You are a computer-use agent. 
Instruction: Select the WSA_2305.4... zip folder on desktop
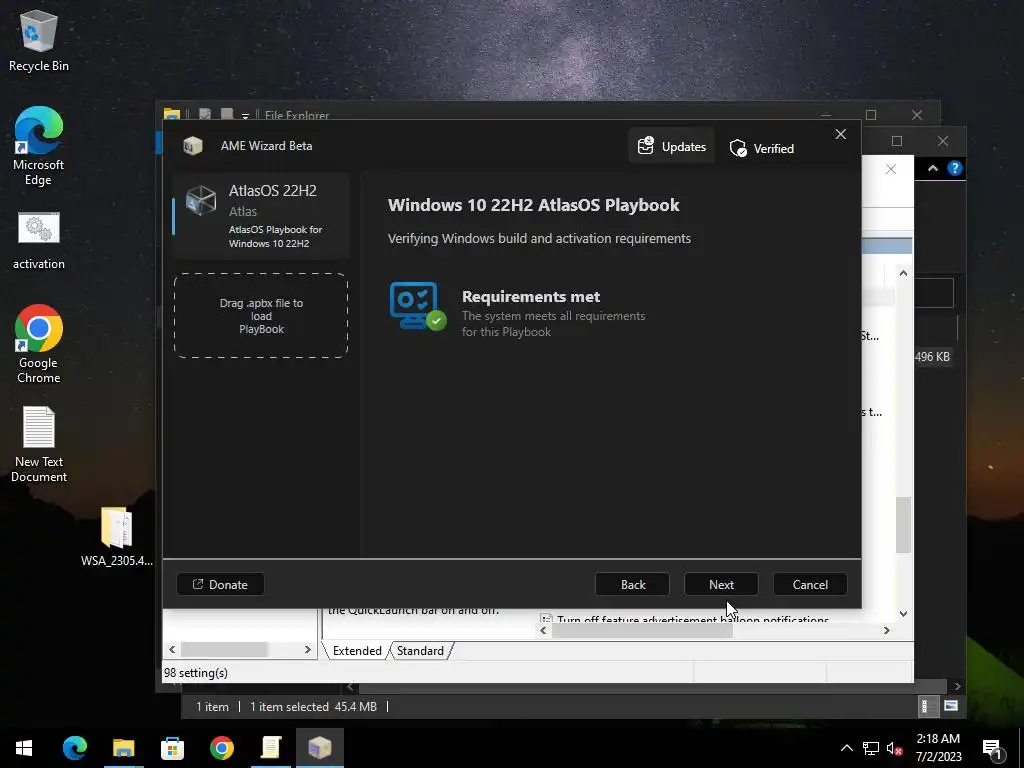click(117, 536)
